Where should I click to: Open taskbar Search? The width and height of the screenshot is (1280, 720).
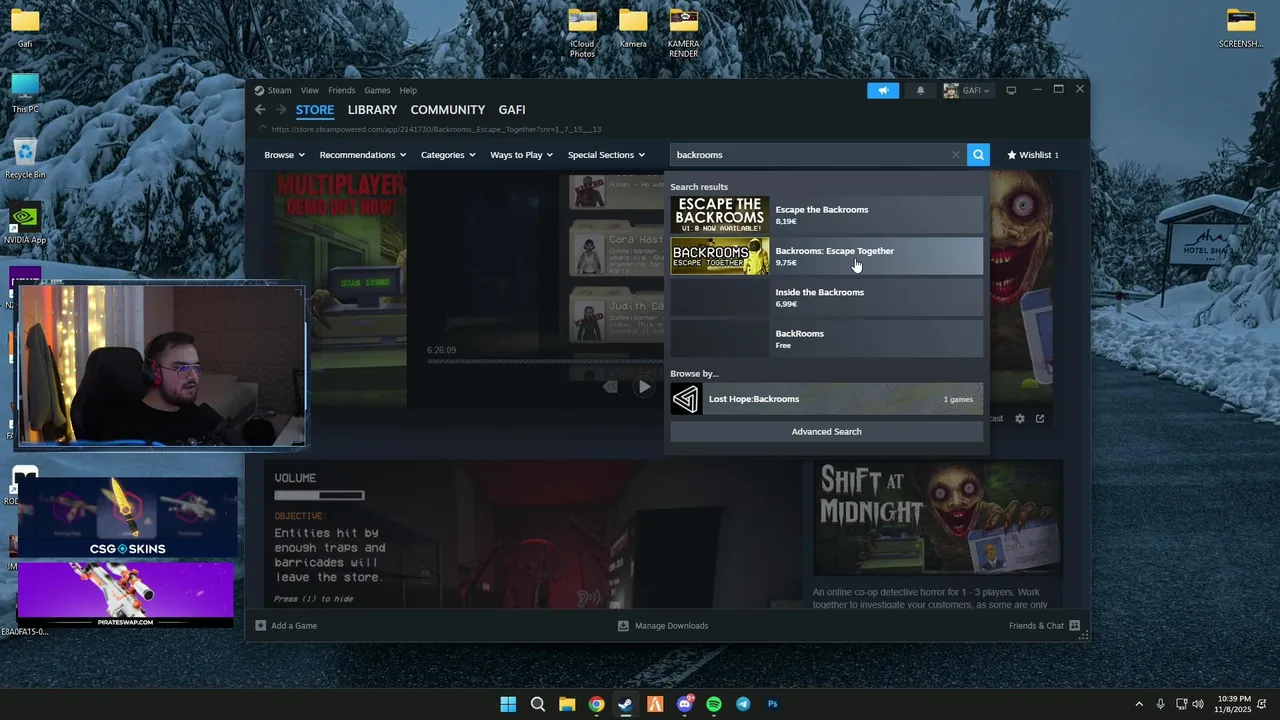pos(538,704)
